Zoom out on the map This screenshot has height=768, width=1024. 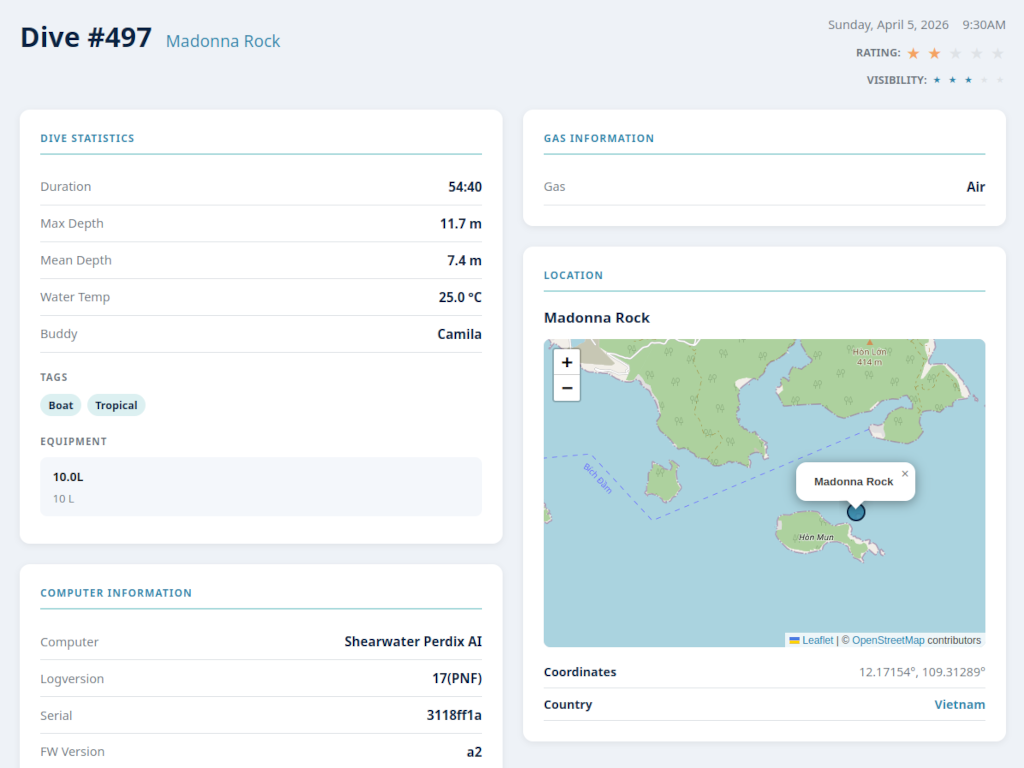(x=567, y=388)
